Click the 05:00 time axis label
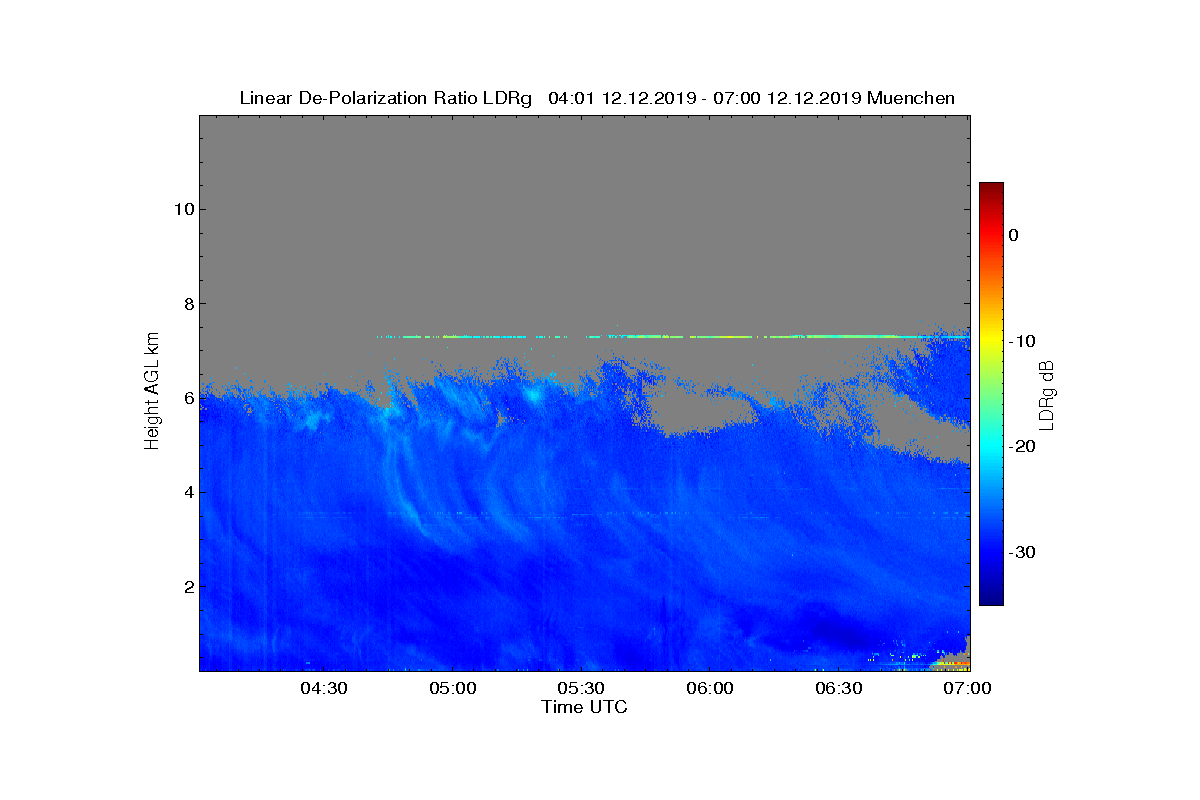1200x800 pixels. click(452, 688)
